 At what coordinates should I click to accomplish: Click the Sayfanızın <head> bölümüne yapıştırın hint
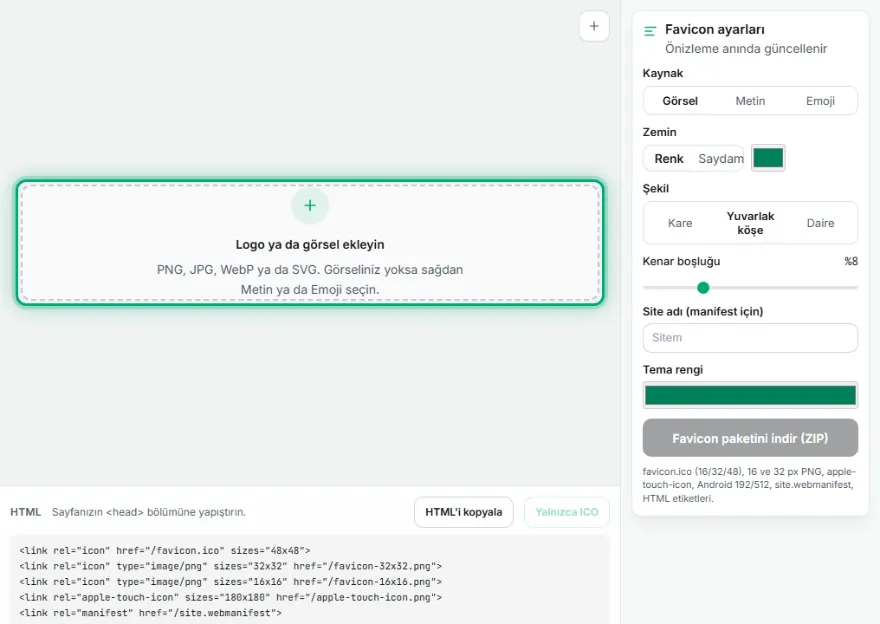149,512
